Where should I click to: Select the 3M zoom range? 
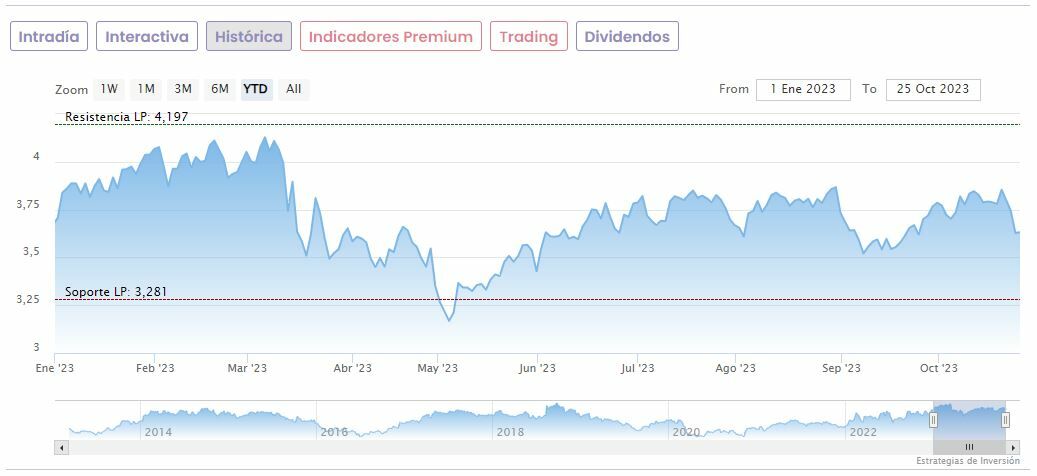tap(182, 89)
